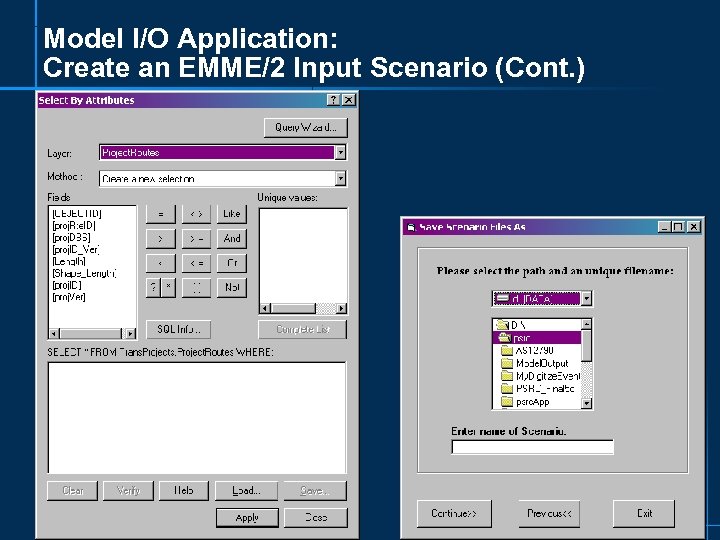Insert the And operator

click(x=231, y=239)
